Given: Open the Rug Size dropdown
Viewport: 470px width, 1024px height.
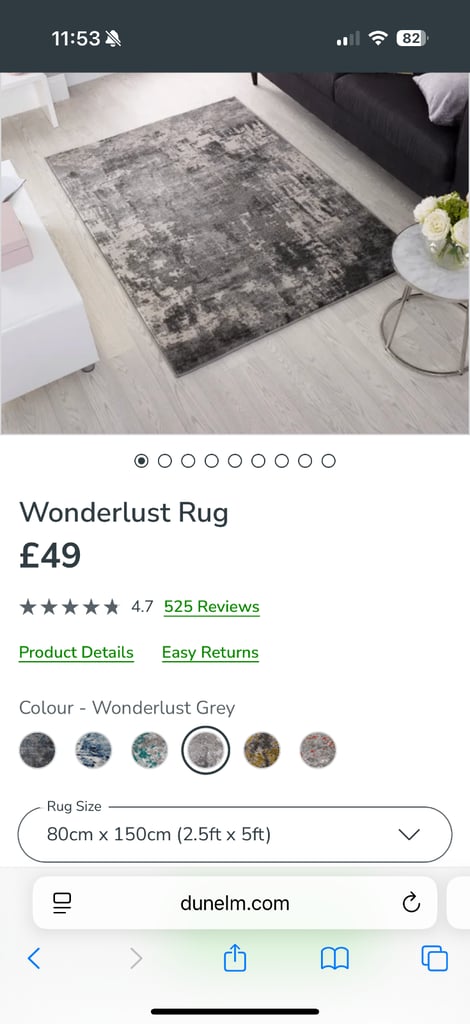Looking at the screenshot, I should point(235,834).
